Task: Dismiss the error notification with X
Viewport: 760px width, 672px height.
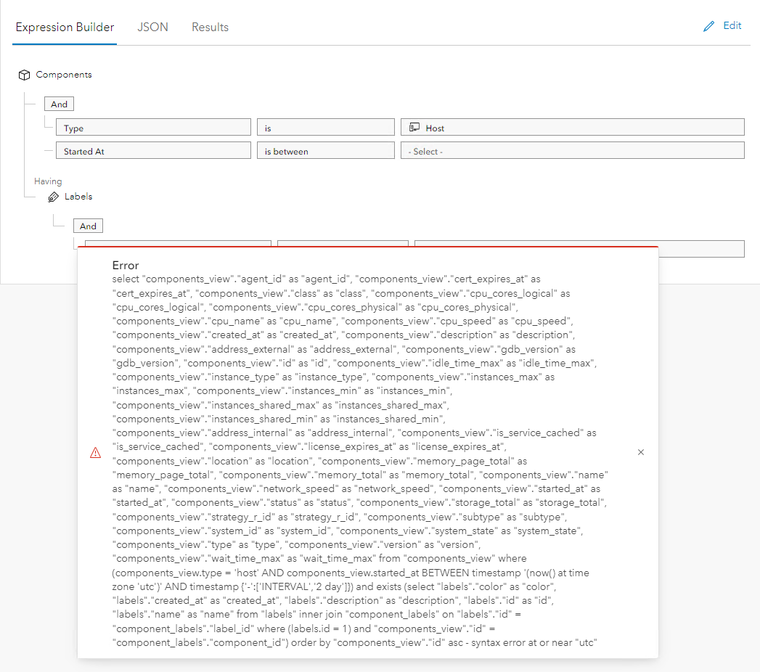Action: tap(641, 452)
